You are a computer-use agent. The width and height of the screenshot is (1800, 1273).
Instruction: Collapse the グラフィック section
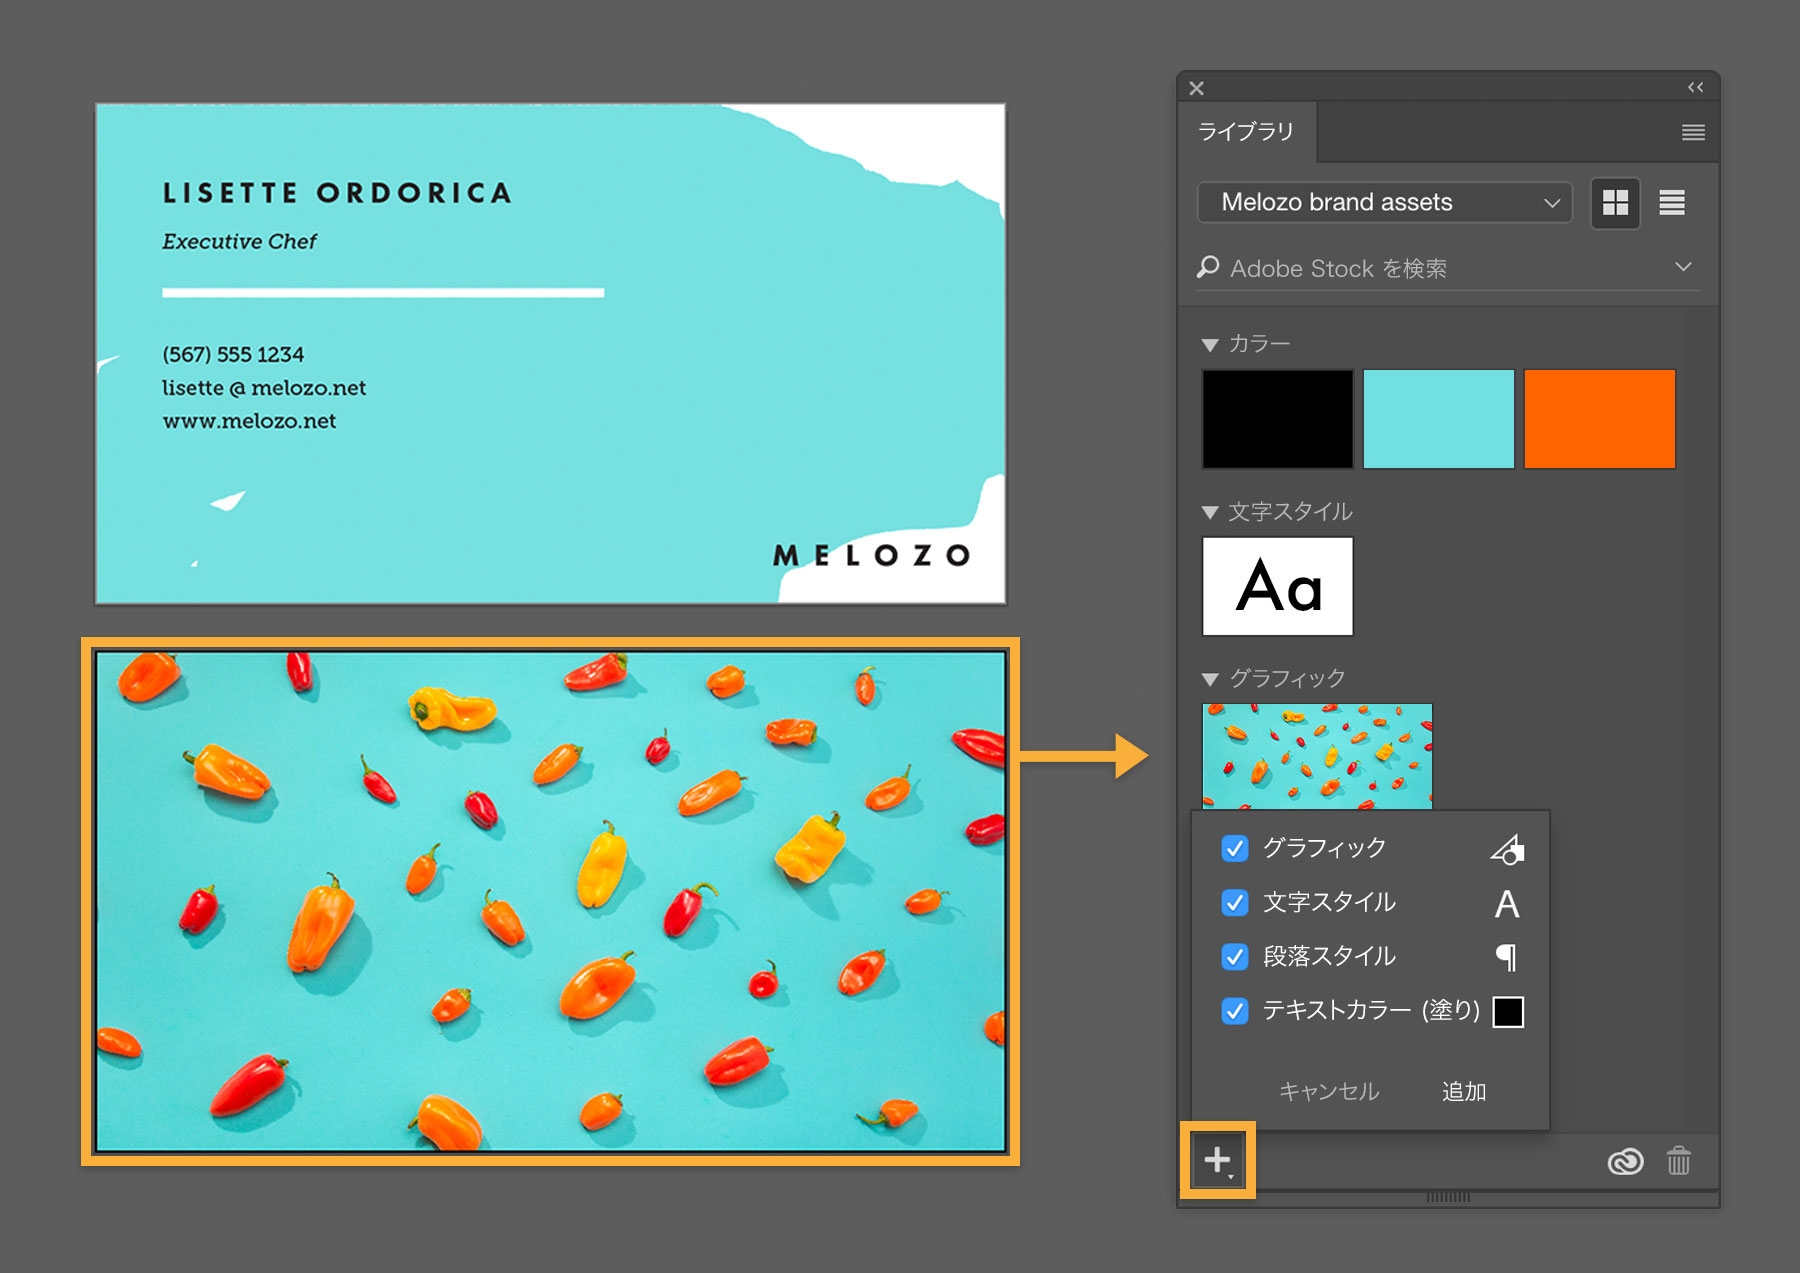tap(1210, 680)
